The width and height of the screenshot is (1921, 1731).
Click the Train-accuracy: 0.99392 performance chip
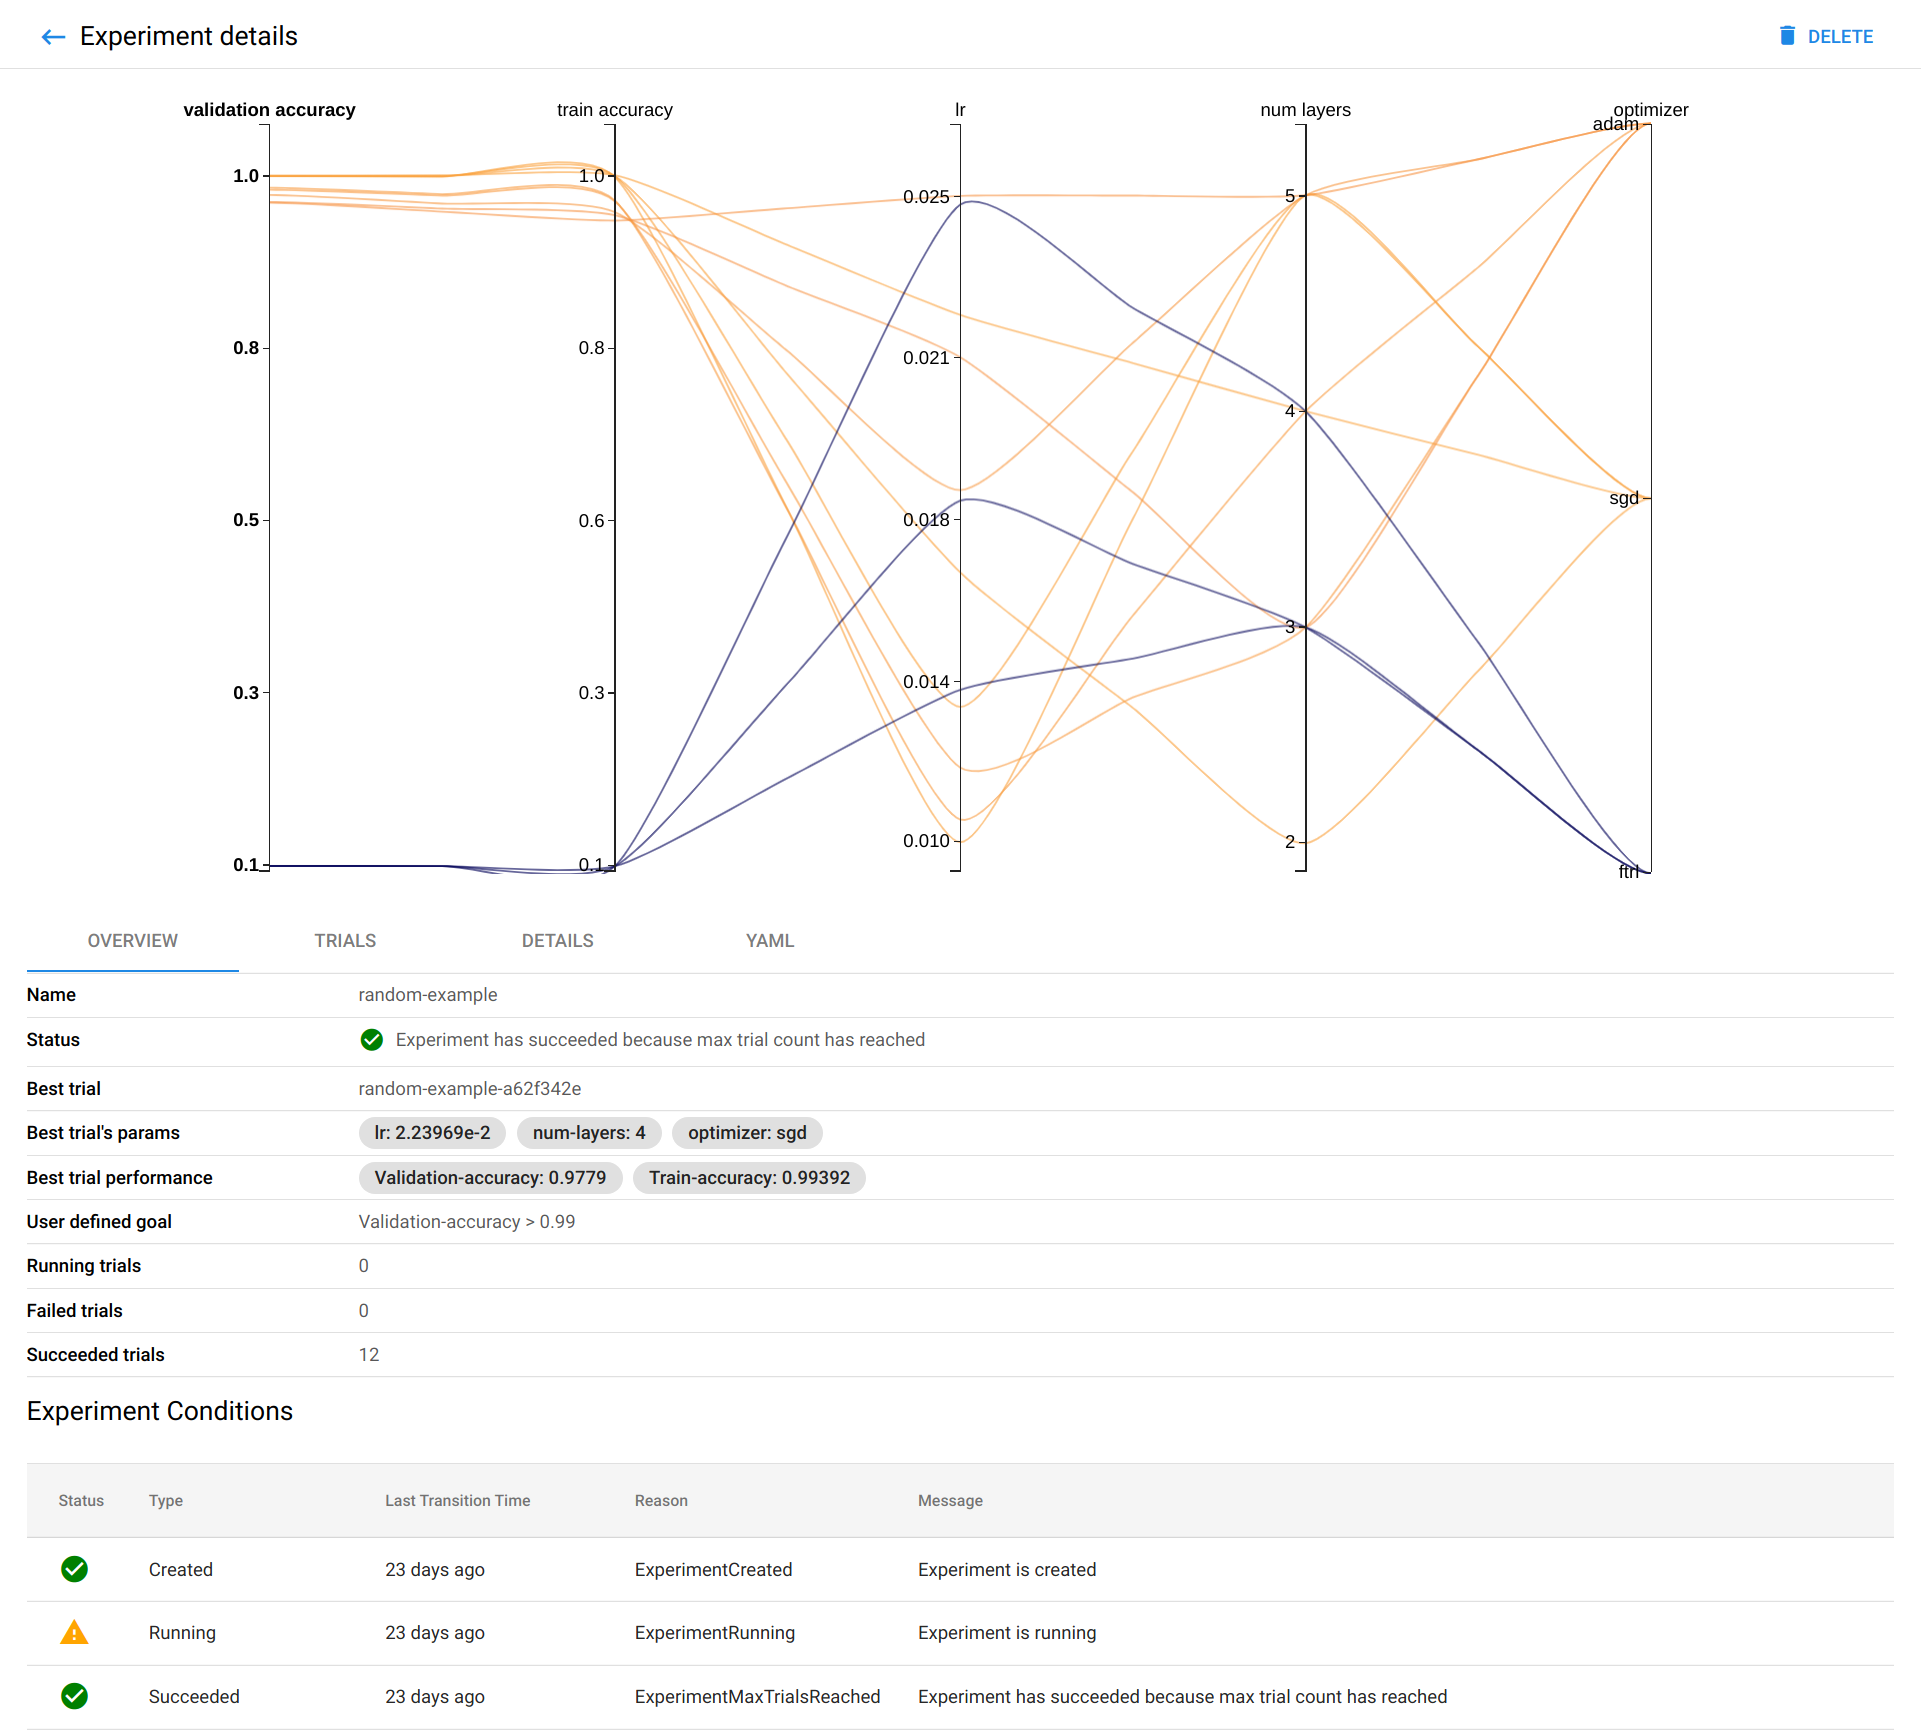[x=749, y=1177]
